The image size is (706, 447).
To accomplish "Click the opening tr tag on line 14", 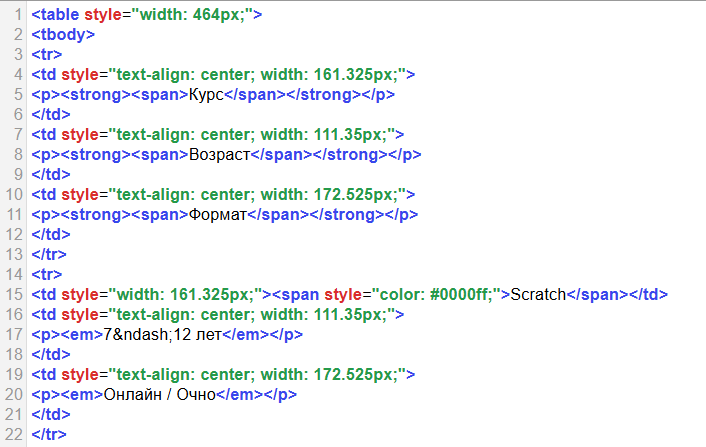I will pos(46,275).
